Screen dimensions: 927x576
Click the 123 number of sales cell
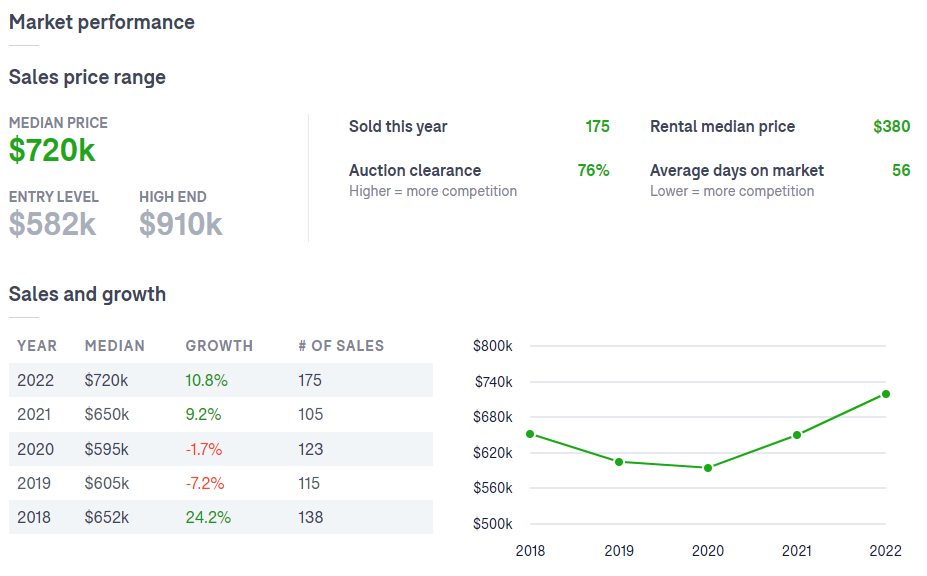point(311,449)
